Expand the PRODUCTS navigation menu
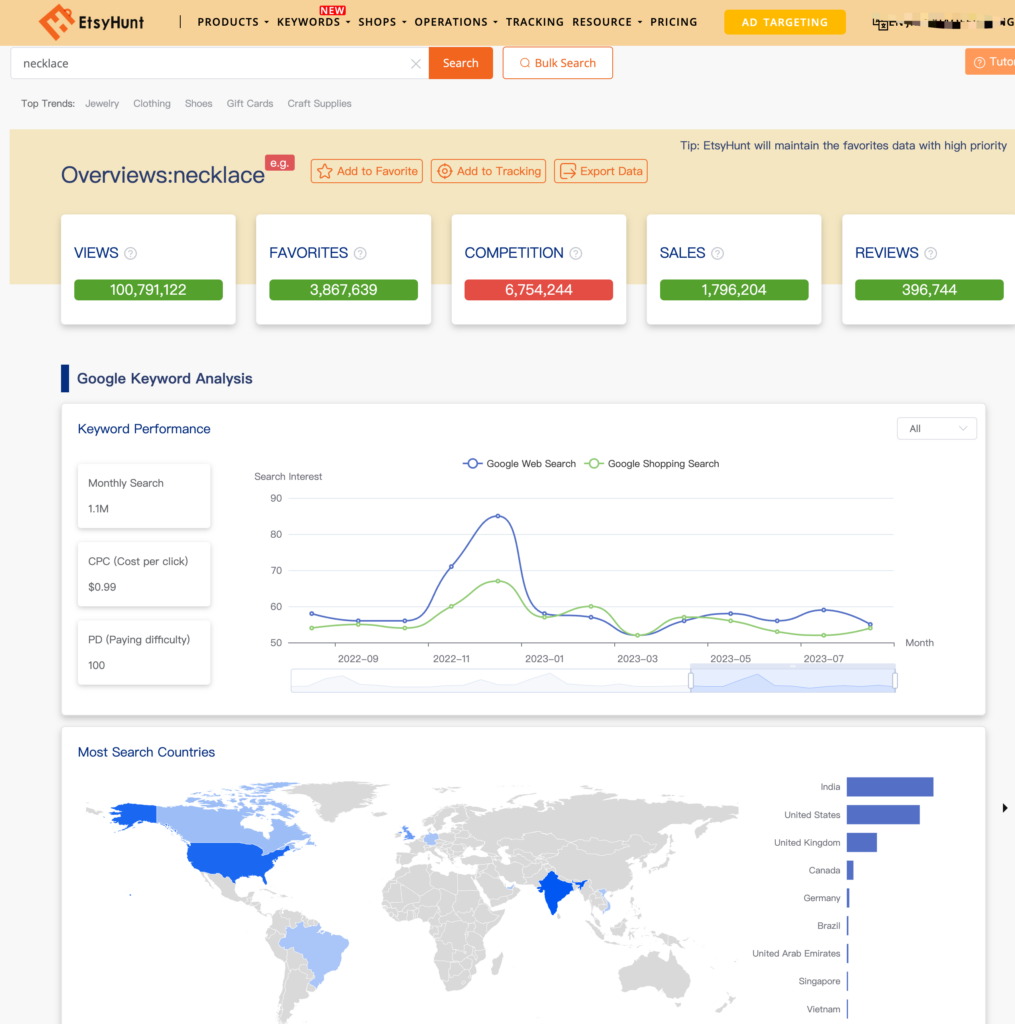This screenshot has height=1024, width=1015. click(233, 22)
